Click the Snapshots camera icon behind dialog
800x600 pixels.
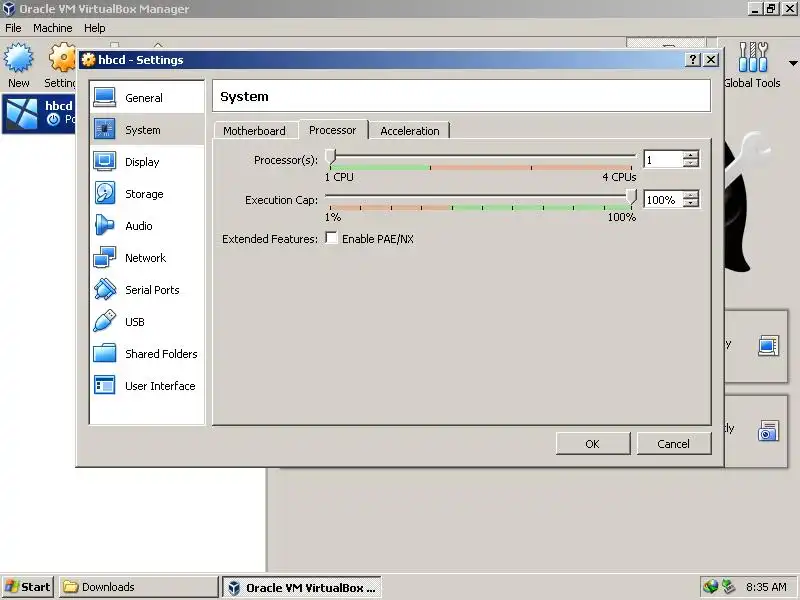[768, 431]
